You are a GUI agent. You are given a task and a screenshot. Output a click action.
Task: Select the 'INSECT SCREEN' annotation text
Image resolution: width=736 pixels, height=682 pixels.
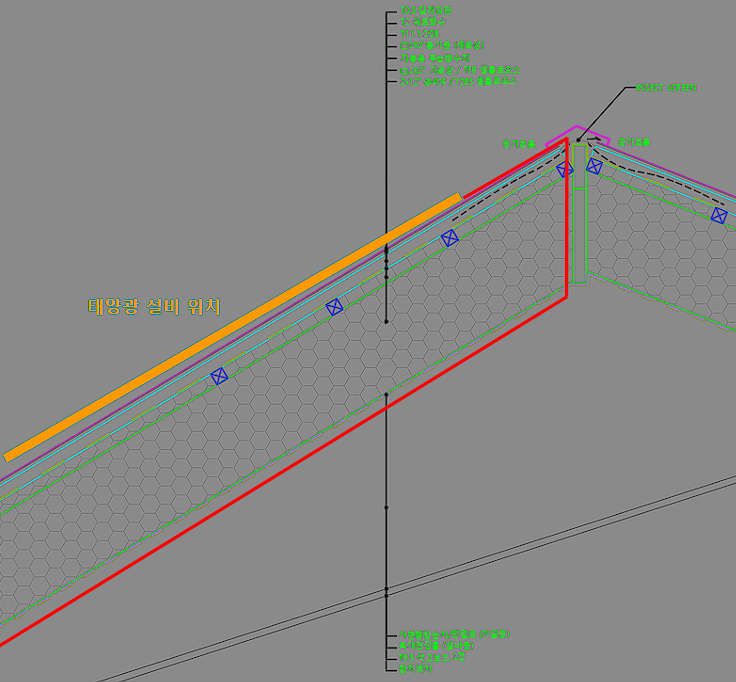pos(666,88)
